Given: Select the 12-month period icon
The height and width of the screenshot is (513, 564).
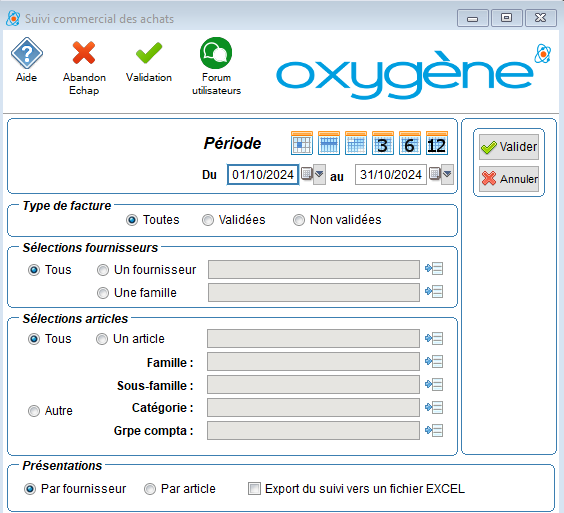Looking at the screenshot, I should click(x=437, y=143).
